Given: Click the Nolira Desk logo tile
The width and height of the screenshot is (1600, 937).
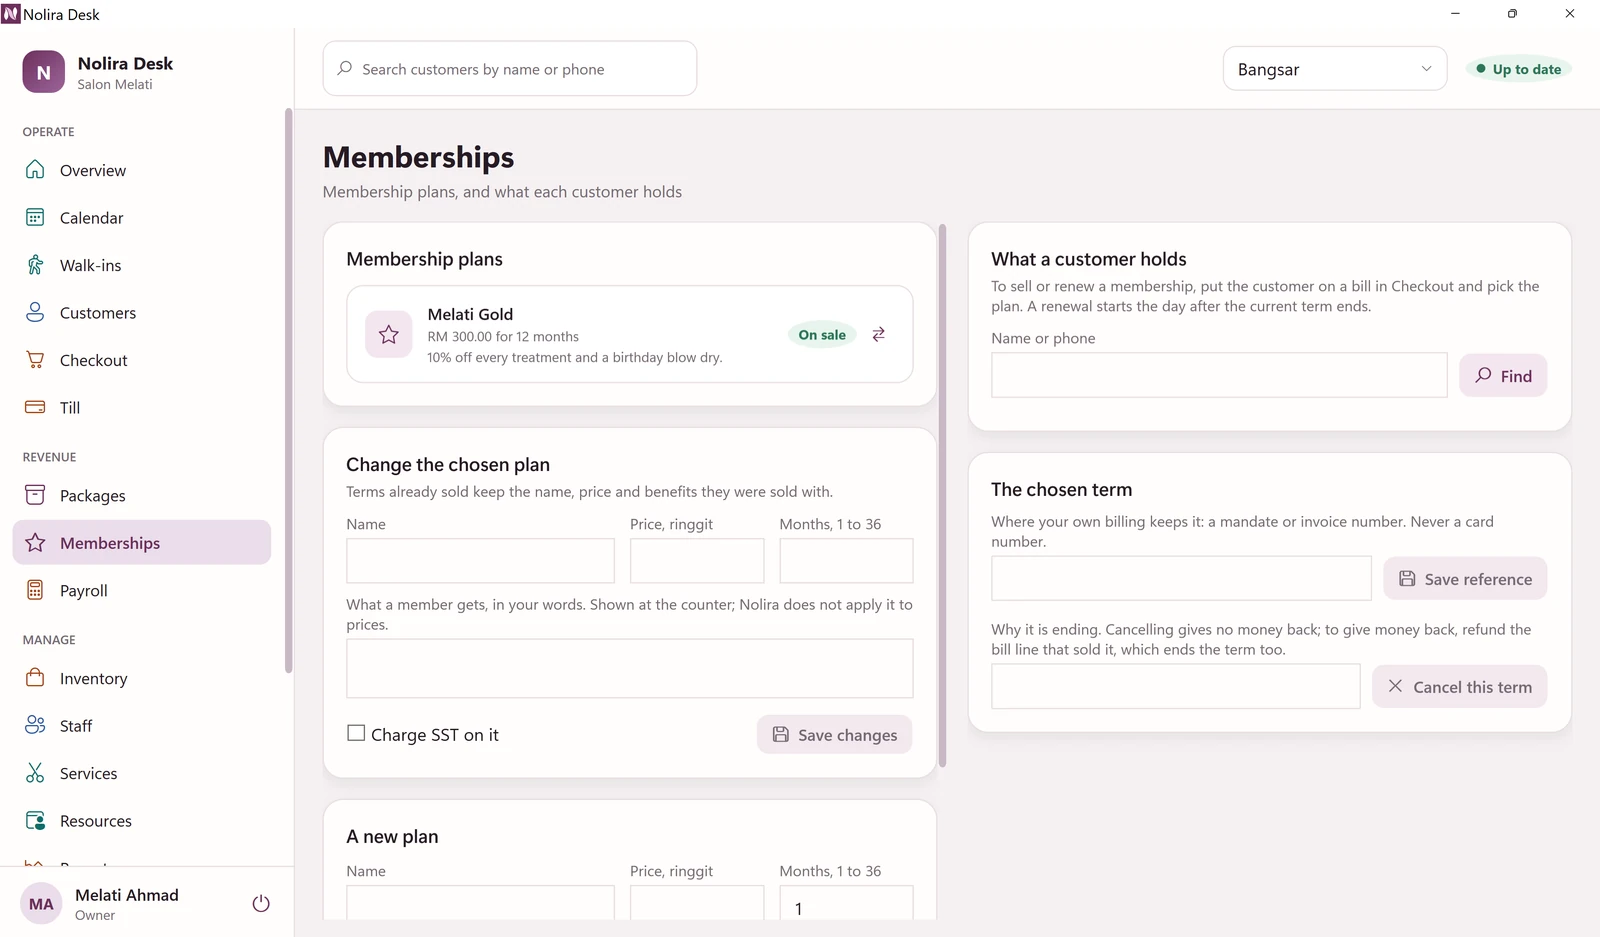Looking at the screenshot, I should [43, 72].
